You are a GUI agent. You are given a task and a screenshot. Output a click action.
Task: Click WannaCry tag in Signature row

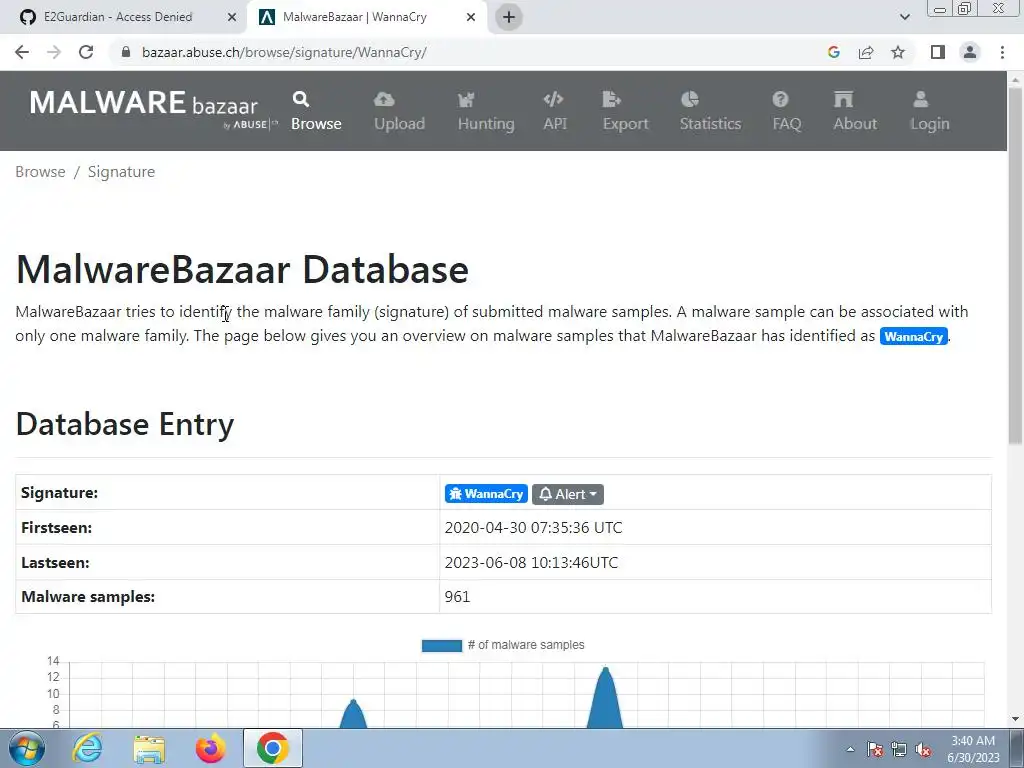coord(486,494)
